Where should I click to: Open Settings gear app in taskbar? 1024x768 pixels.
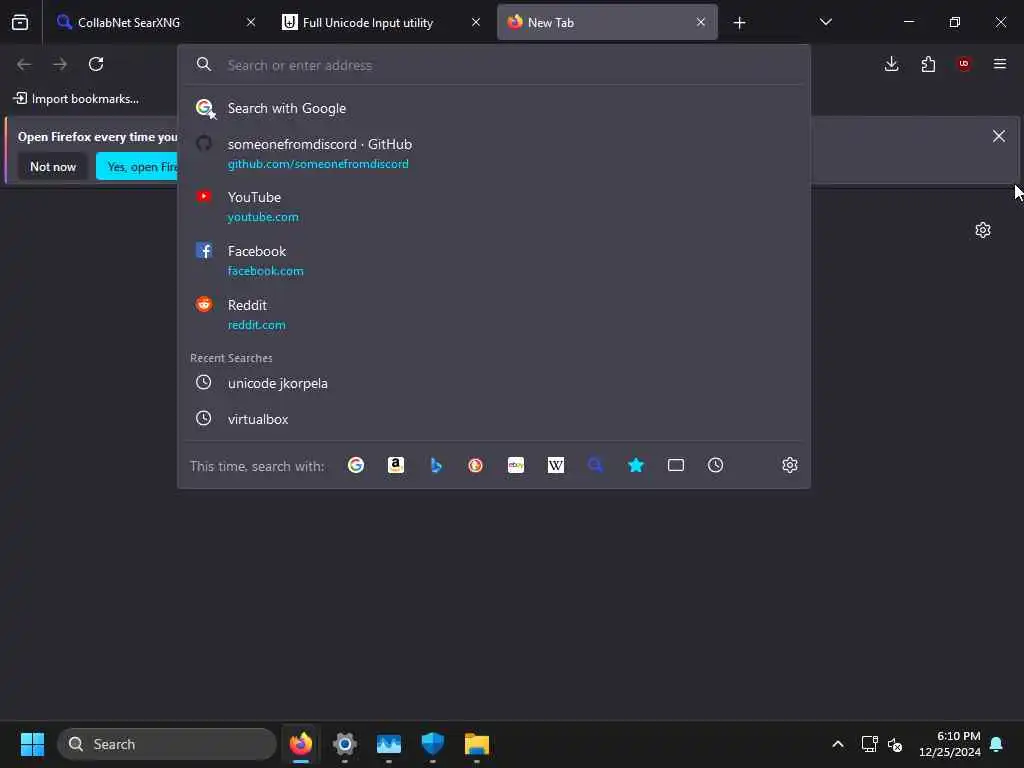tap(345, 744)
